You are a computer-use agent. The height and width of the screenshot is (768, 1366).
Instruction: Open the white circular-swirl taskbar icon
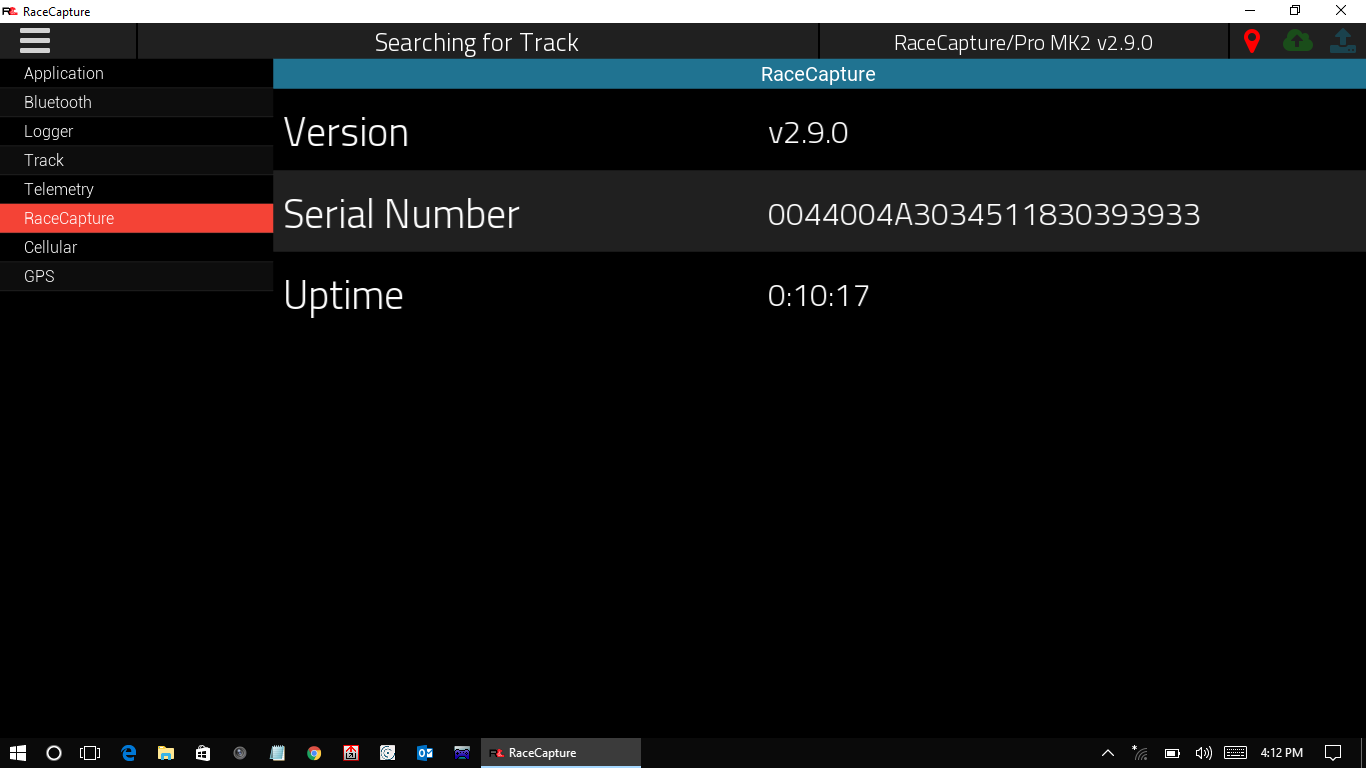click(x=388, y=753)
